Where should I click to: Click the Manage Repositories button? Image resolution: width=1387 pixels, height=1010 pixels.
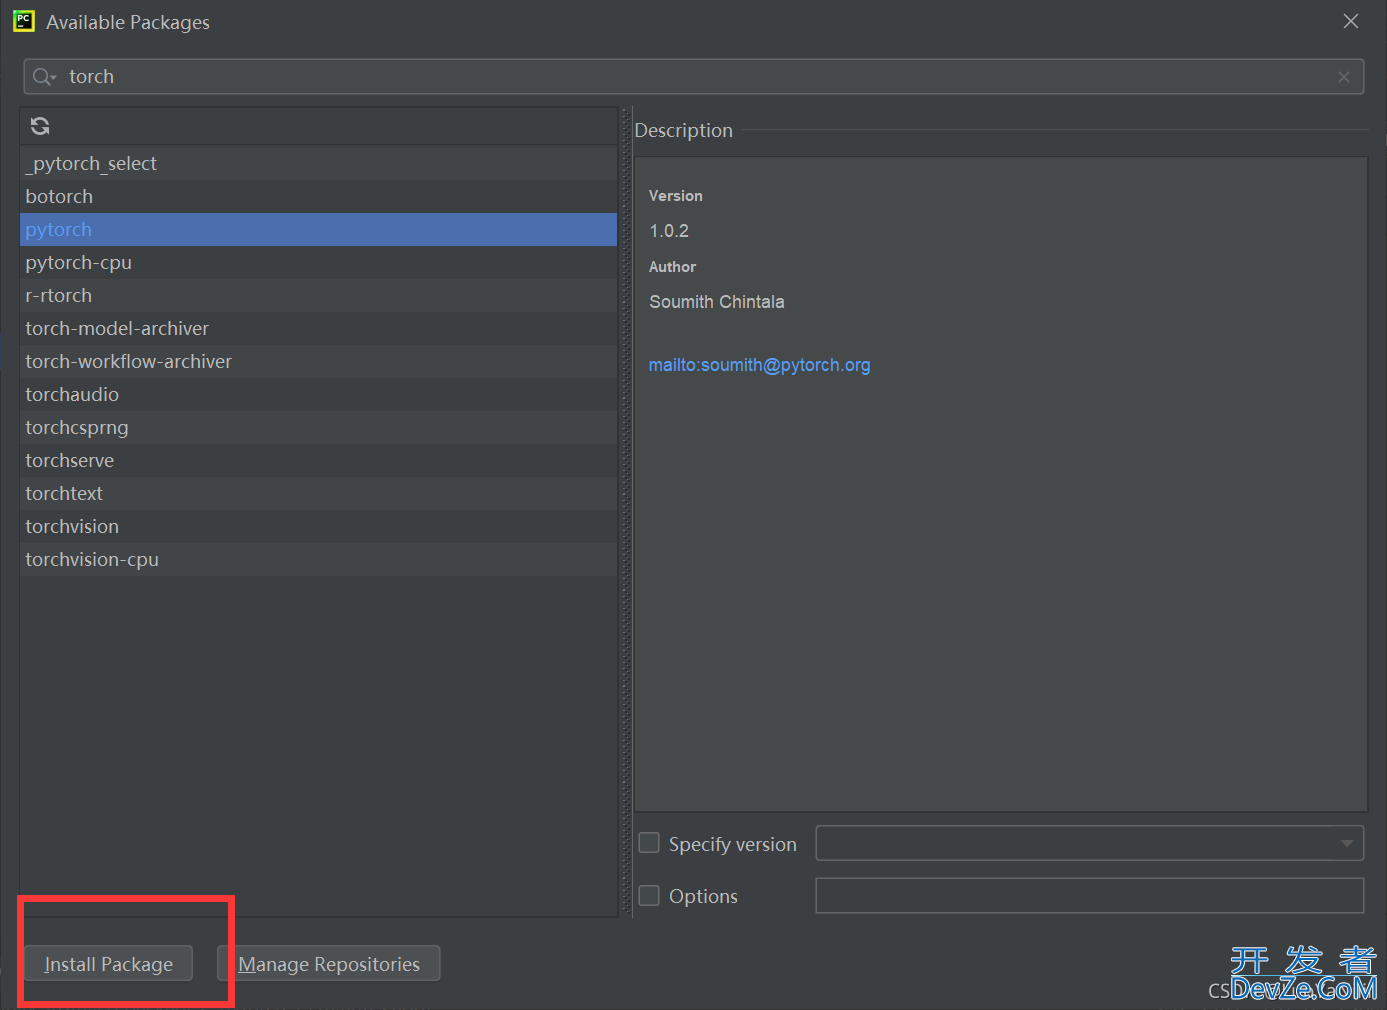(329, 964)
